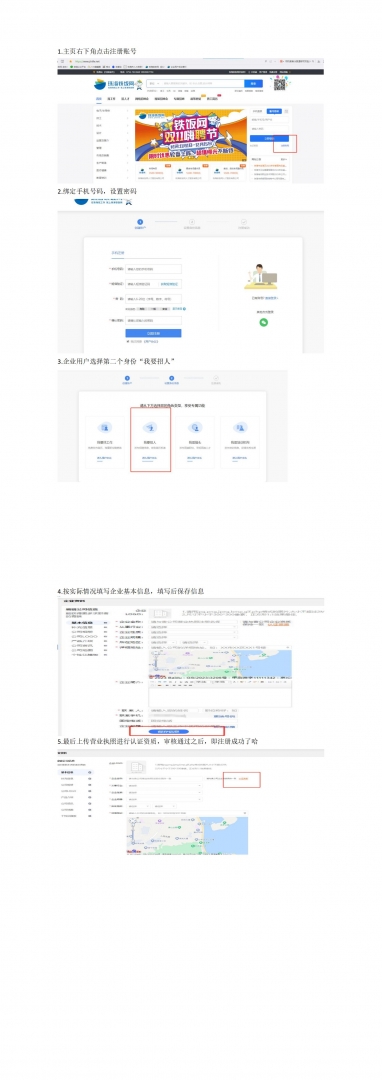The image size is (382, 1080).
Task: Click the get verification code button
Action: pos(170,284)
